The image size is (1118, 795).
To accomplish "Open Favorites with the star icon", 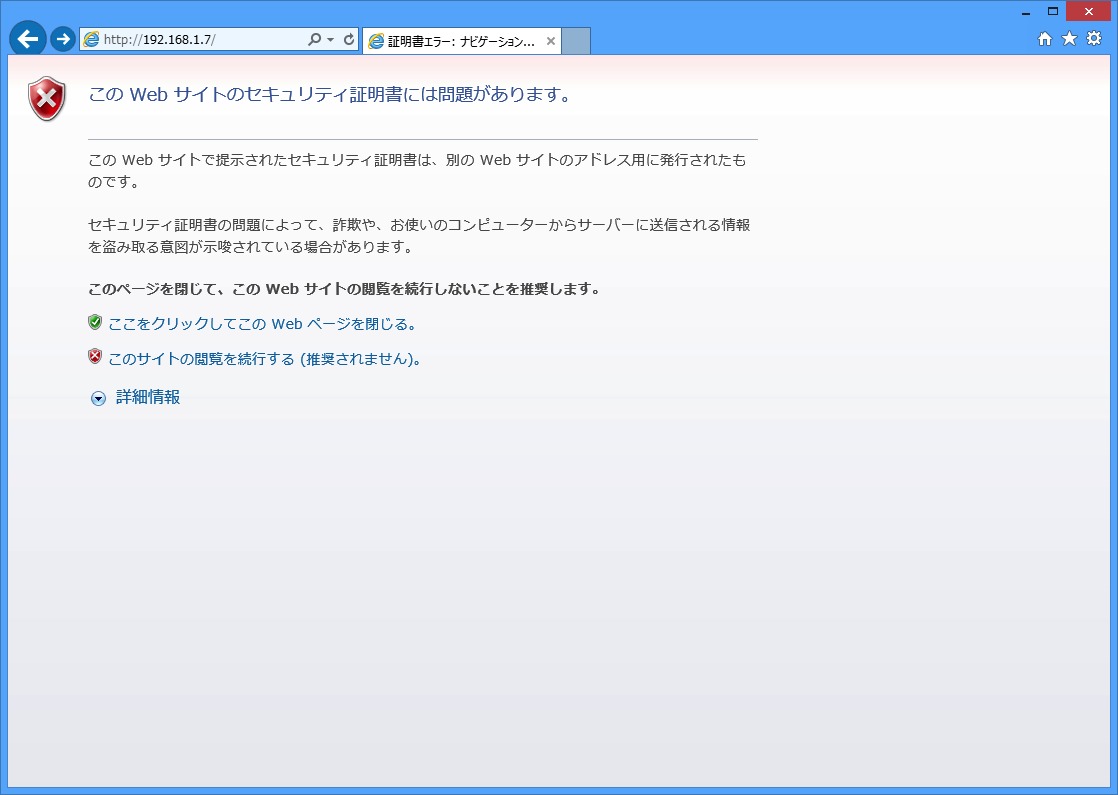I will [x=1069, y=39].
